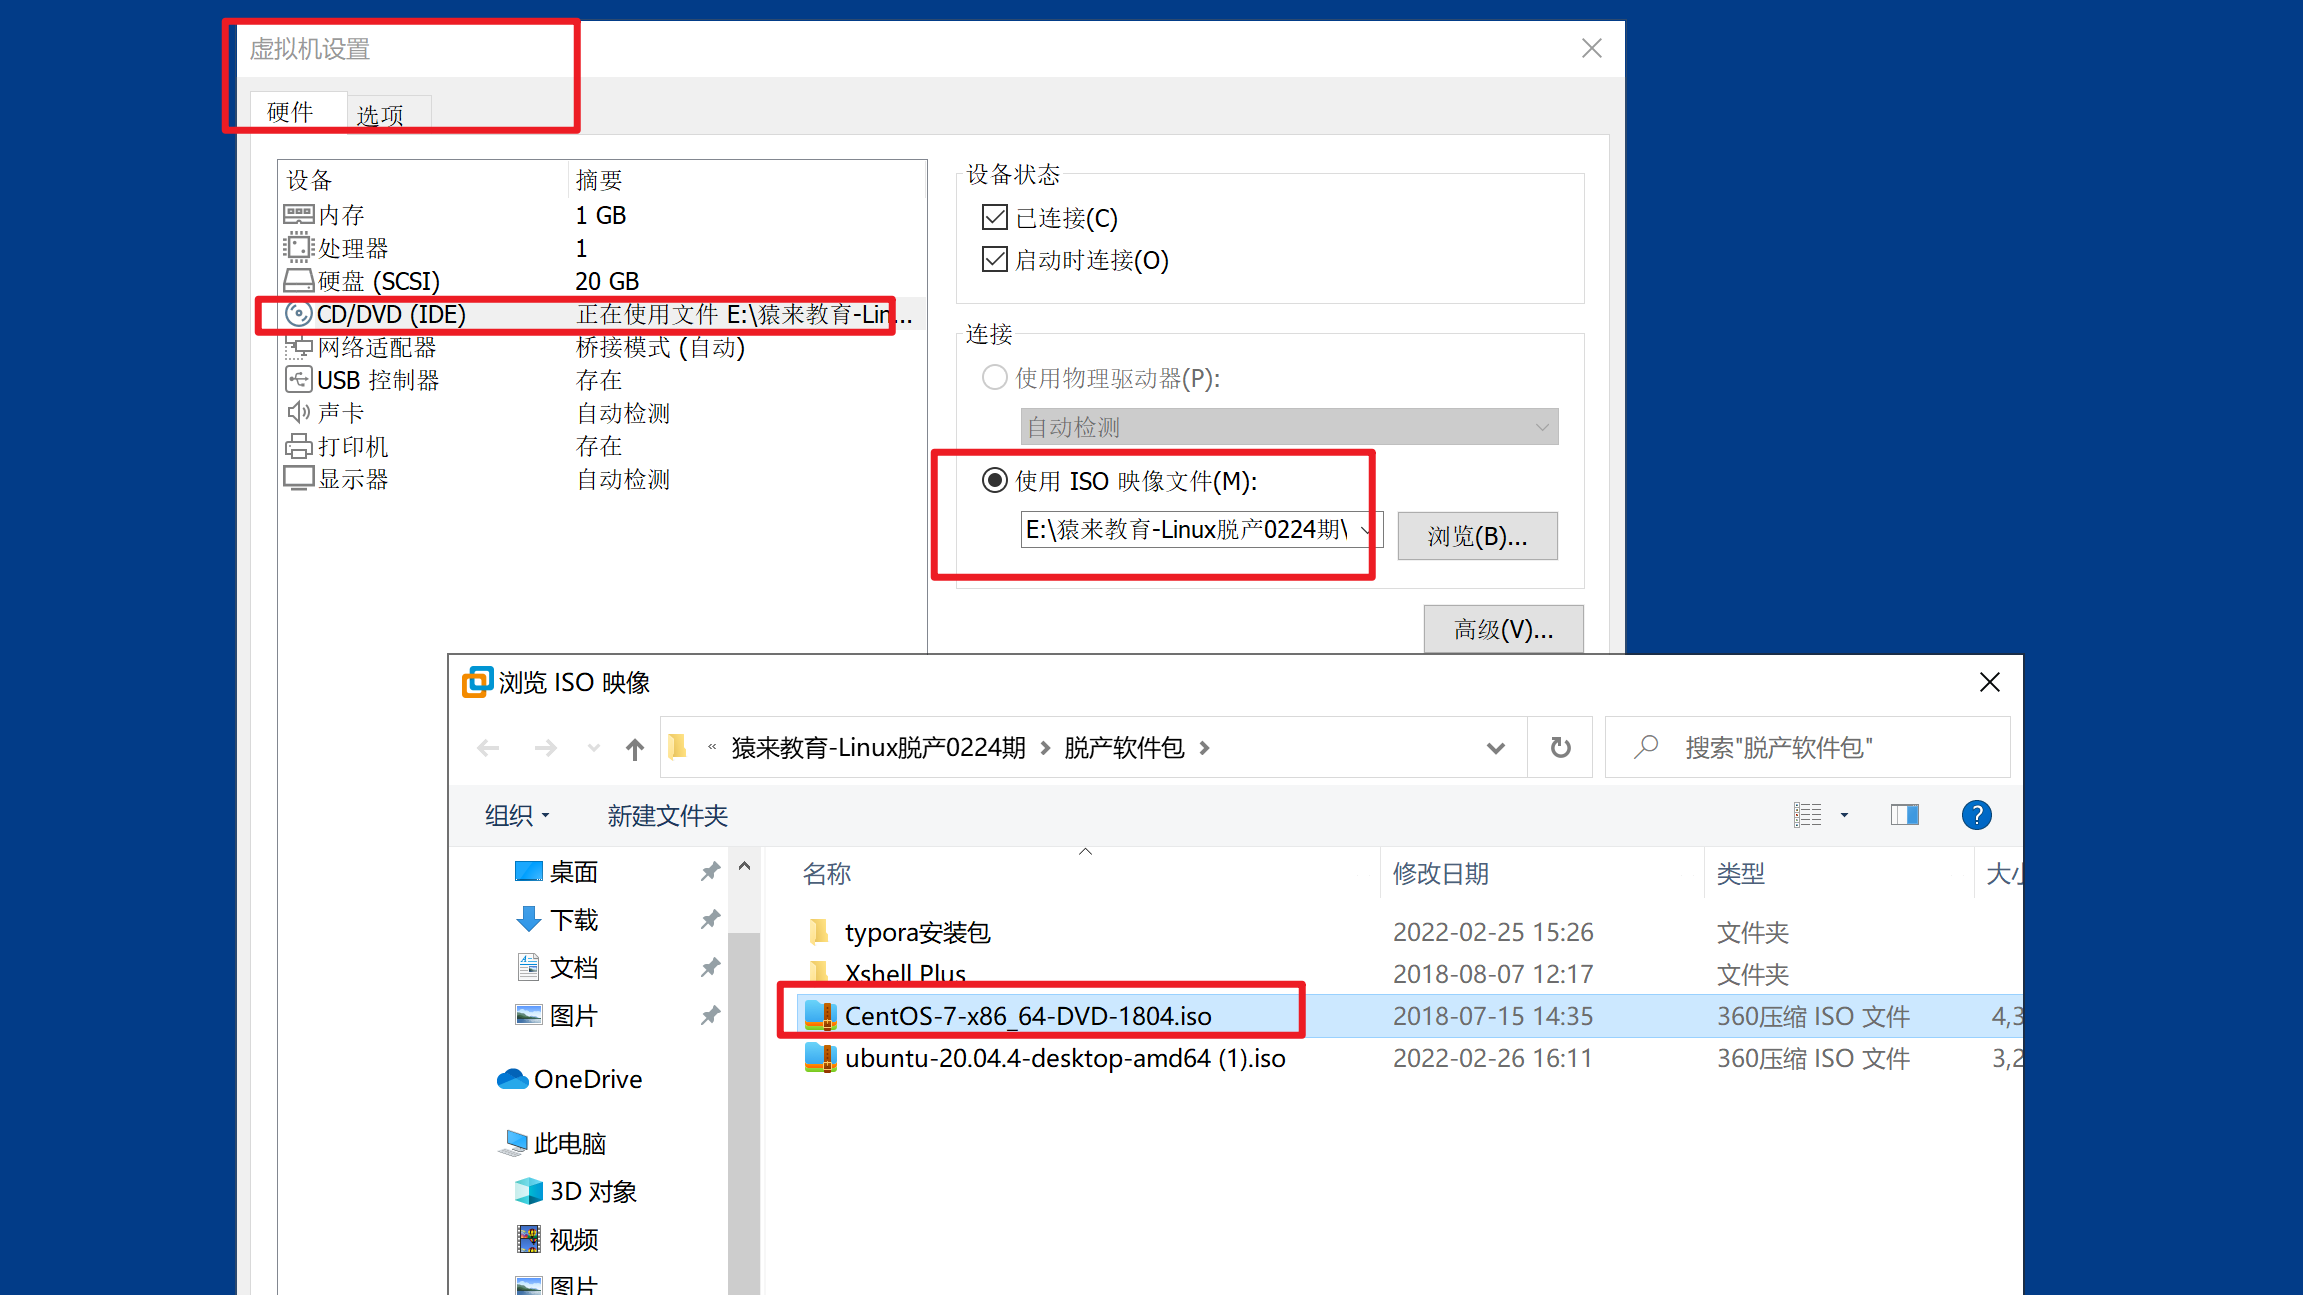This screenshot has width=2303, height=1295.
Task: Click 高级(V)... advanced button
Action: coord(1503,629)
